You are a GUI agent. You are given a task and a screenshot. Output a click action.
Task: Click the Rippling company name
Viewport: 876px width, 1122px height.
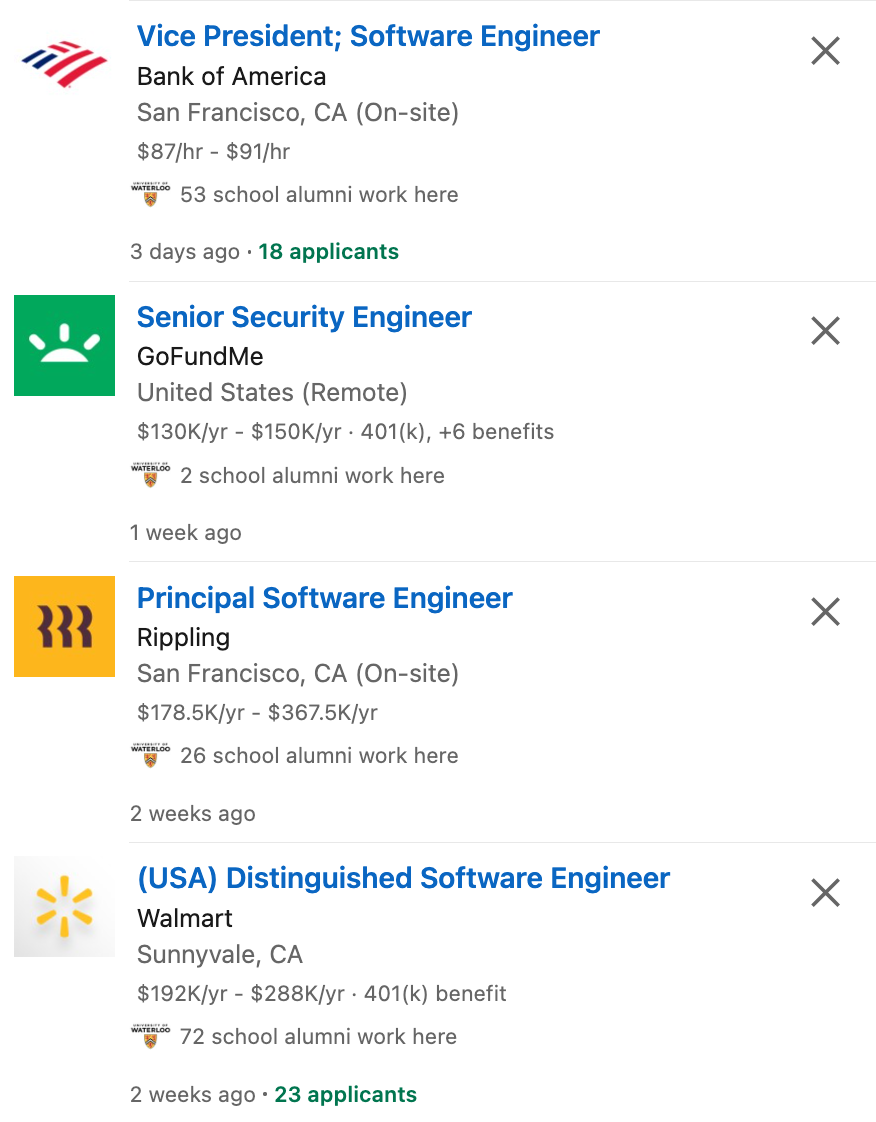point(183,638)
